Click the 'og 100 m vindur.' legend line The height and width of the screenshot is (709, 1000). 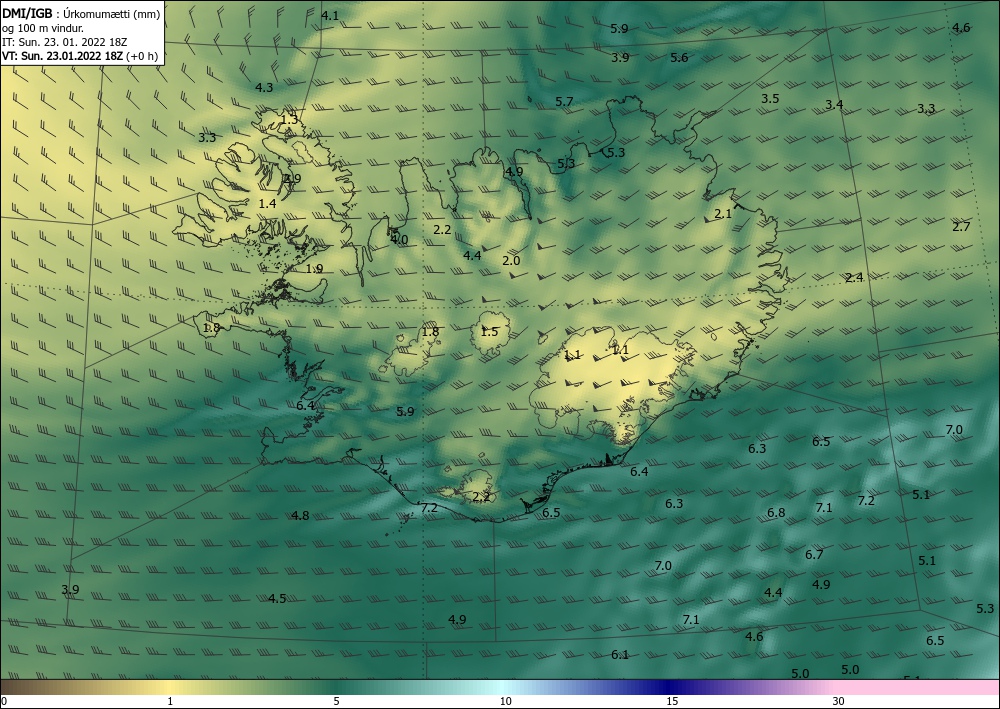43,28
